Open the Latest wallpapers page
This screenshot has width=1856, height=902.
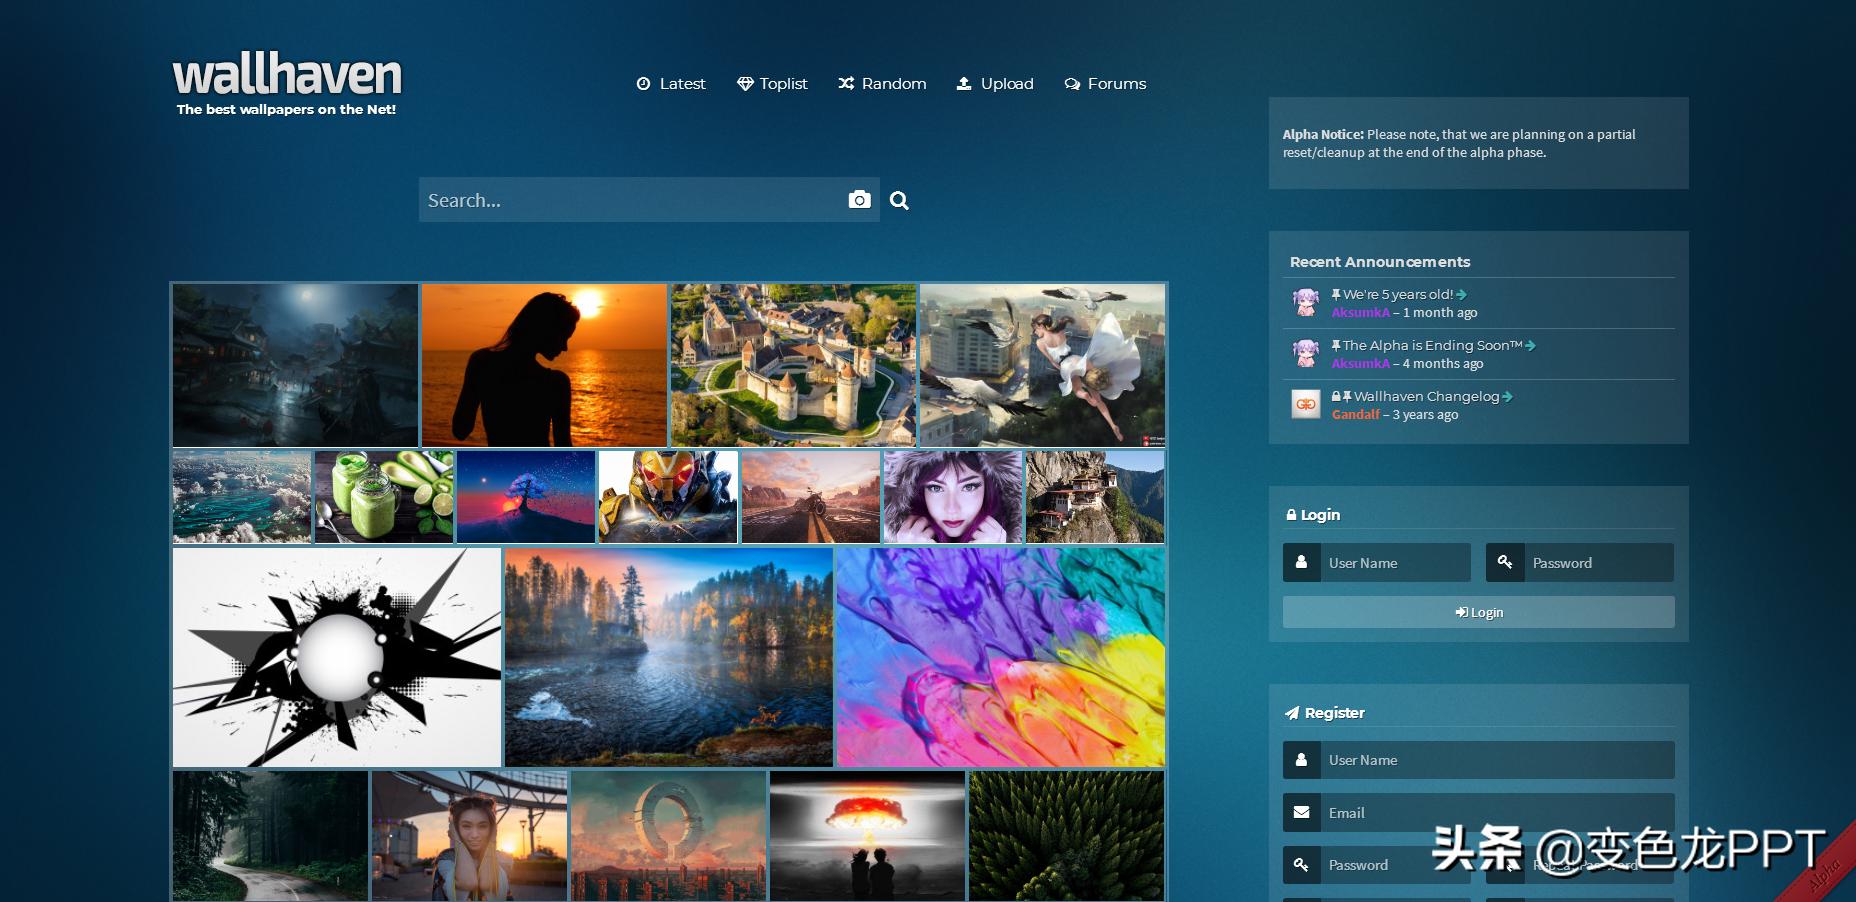671,84
